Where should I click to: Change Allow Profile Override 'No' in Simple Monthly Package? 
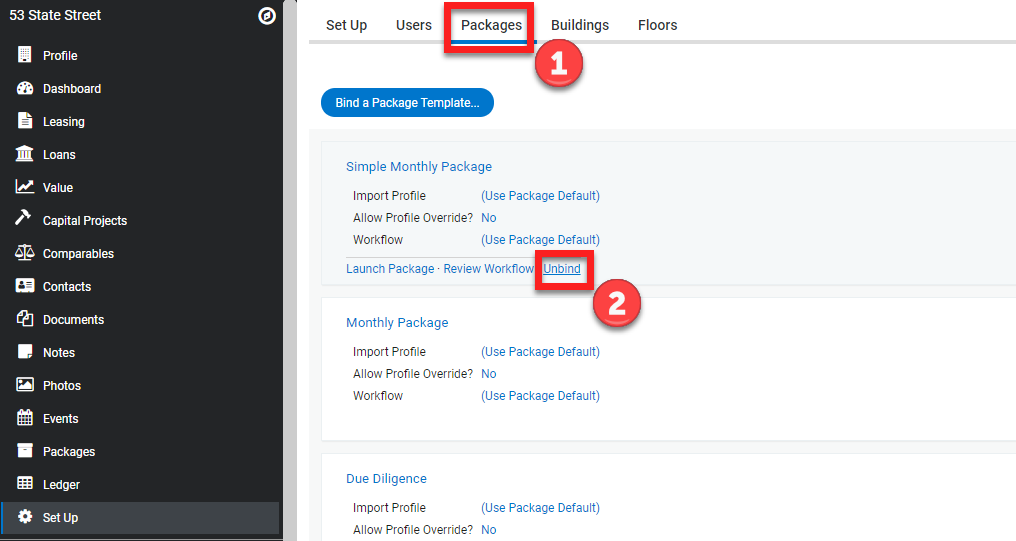[489, 218]
